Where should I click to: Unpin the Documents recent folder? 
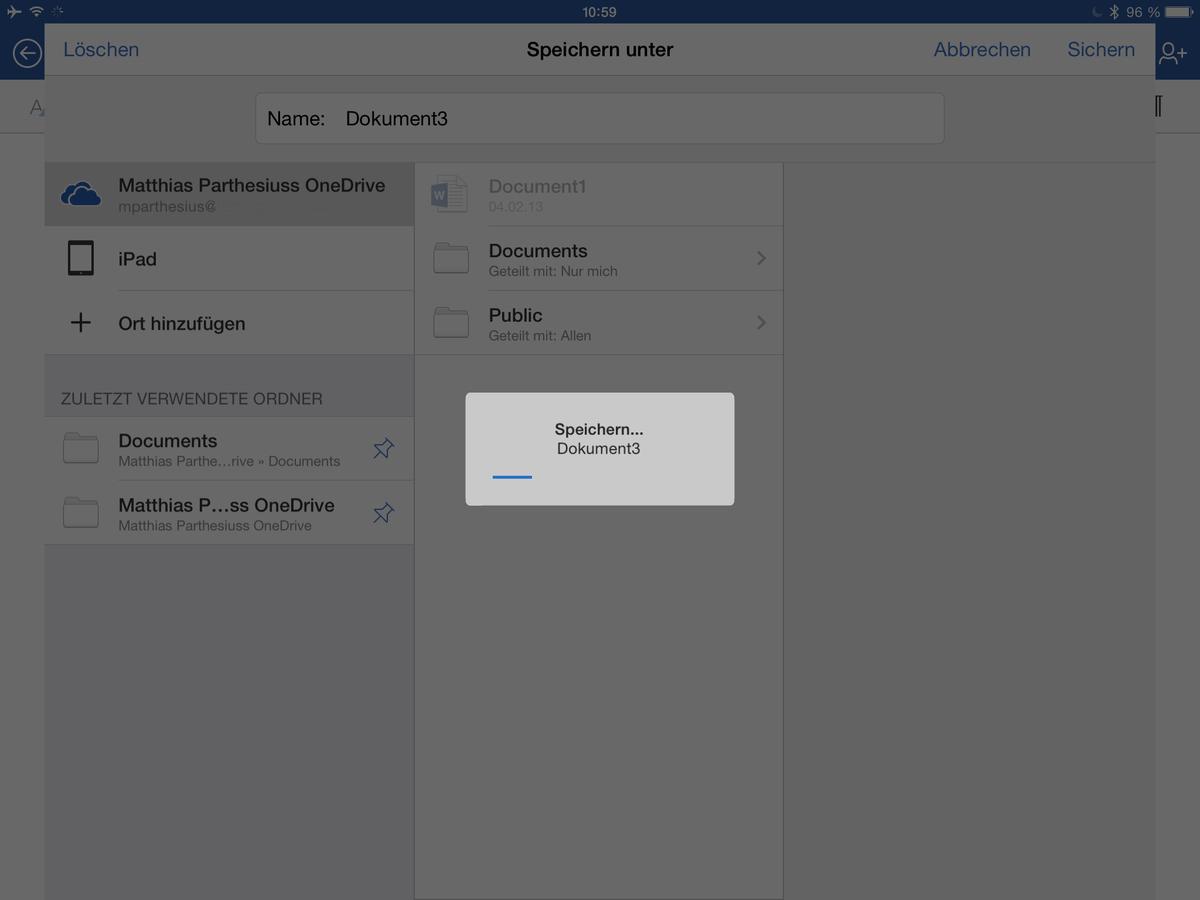(383, 449)
